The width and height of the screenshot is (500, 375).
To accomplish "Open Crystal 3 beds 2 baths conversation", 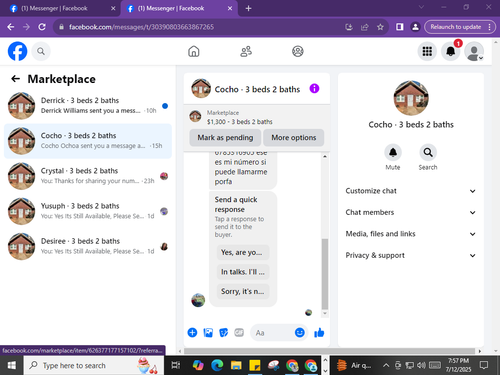I will point(88,176).
